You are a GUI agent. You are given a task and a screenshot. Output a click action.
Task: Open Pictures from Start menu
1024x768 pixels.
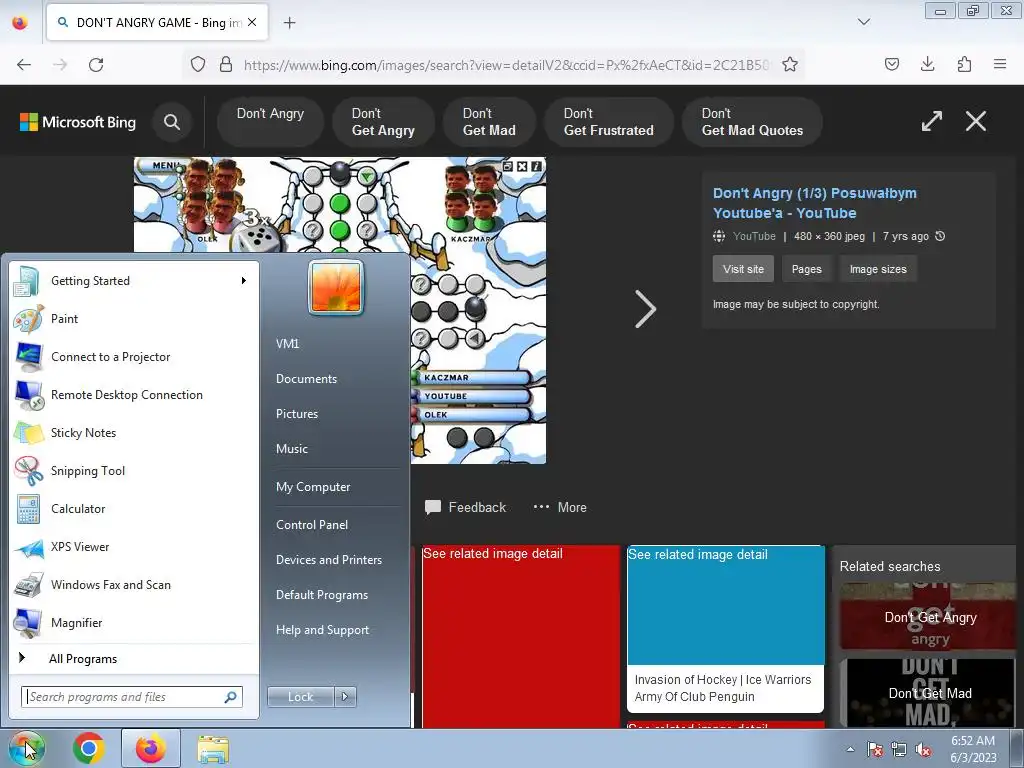coord(296,414)
